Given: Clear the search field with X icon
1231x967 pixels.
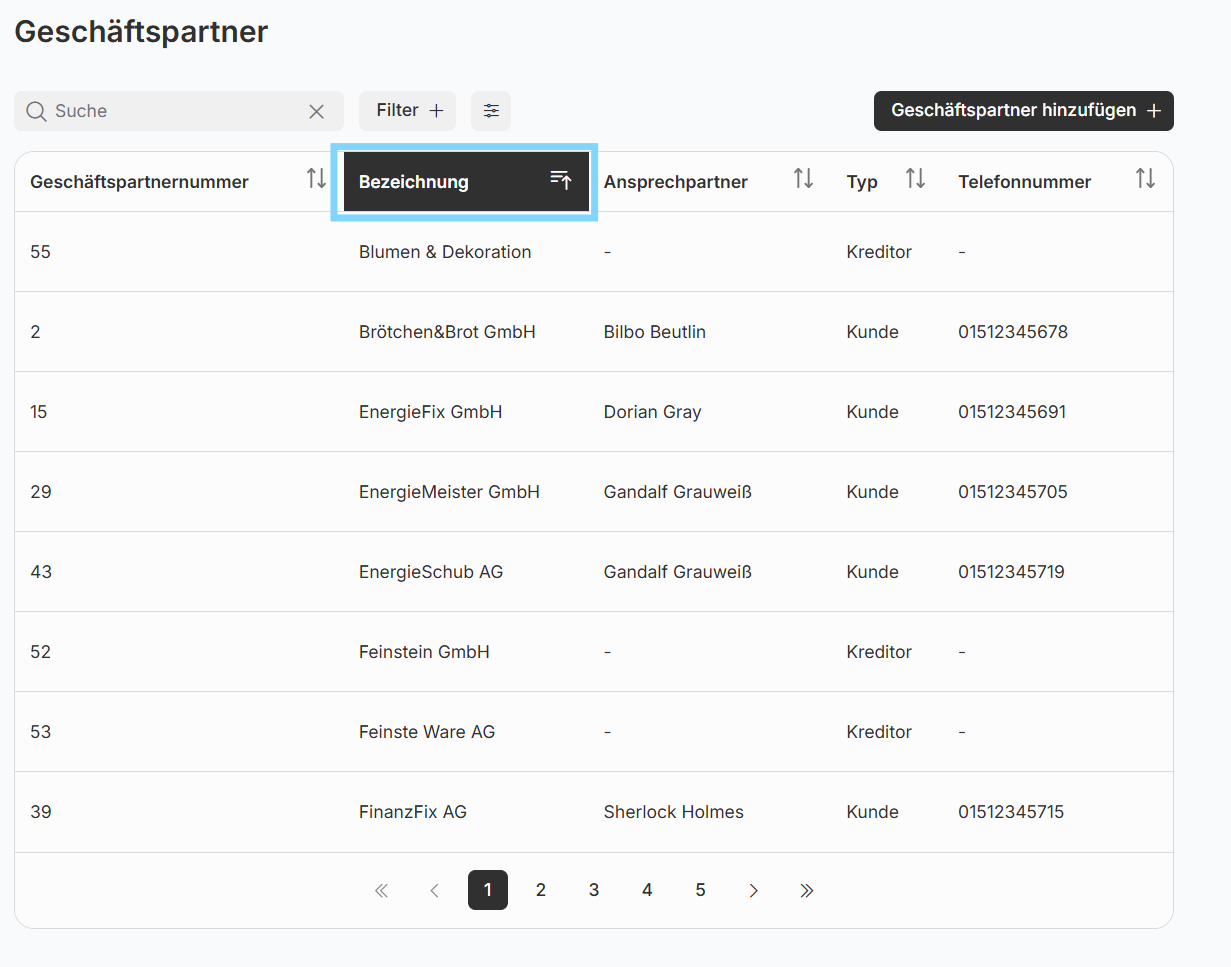Looking at the screenshot, I should coord(316,111).
